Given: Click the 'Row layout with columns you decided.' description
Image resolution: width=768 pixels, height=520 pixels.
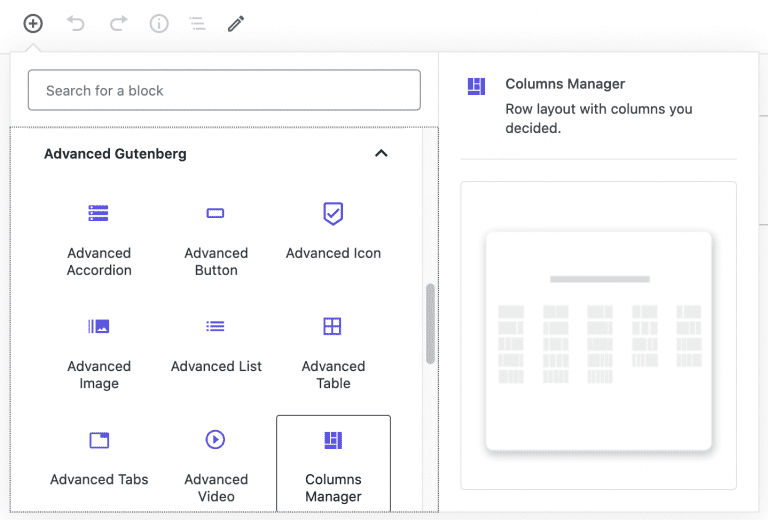Looking at the screenshot, I should point(599,118).
